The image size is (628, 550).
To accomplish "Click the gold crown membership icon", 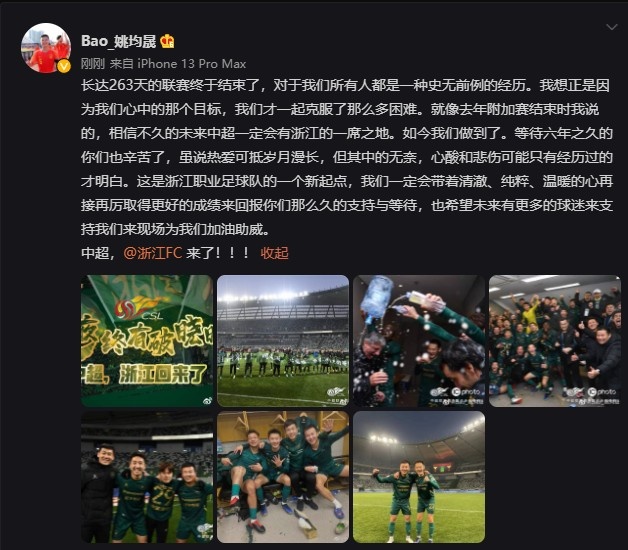I will click(167, 41).
